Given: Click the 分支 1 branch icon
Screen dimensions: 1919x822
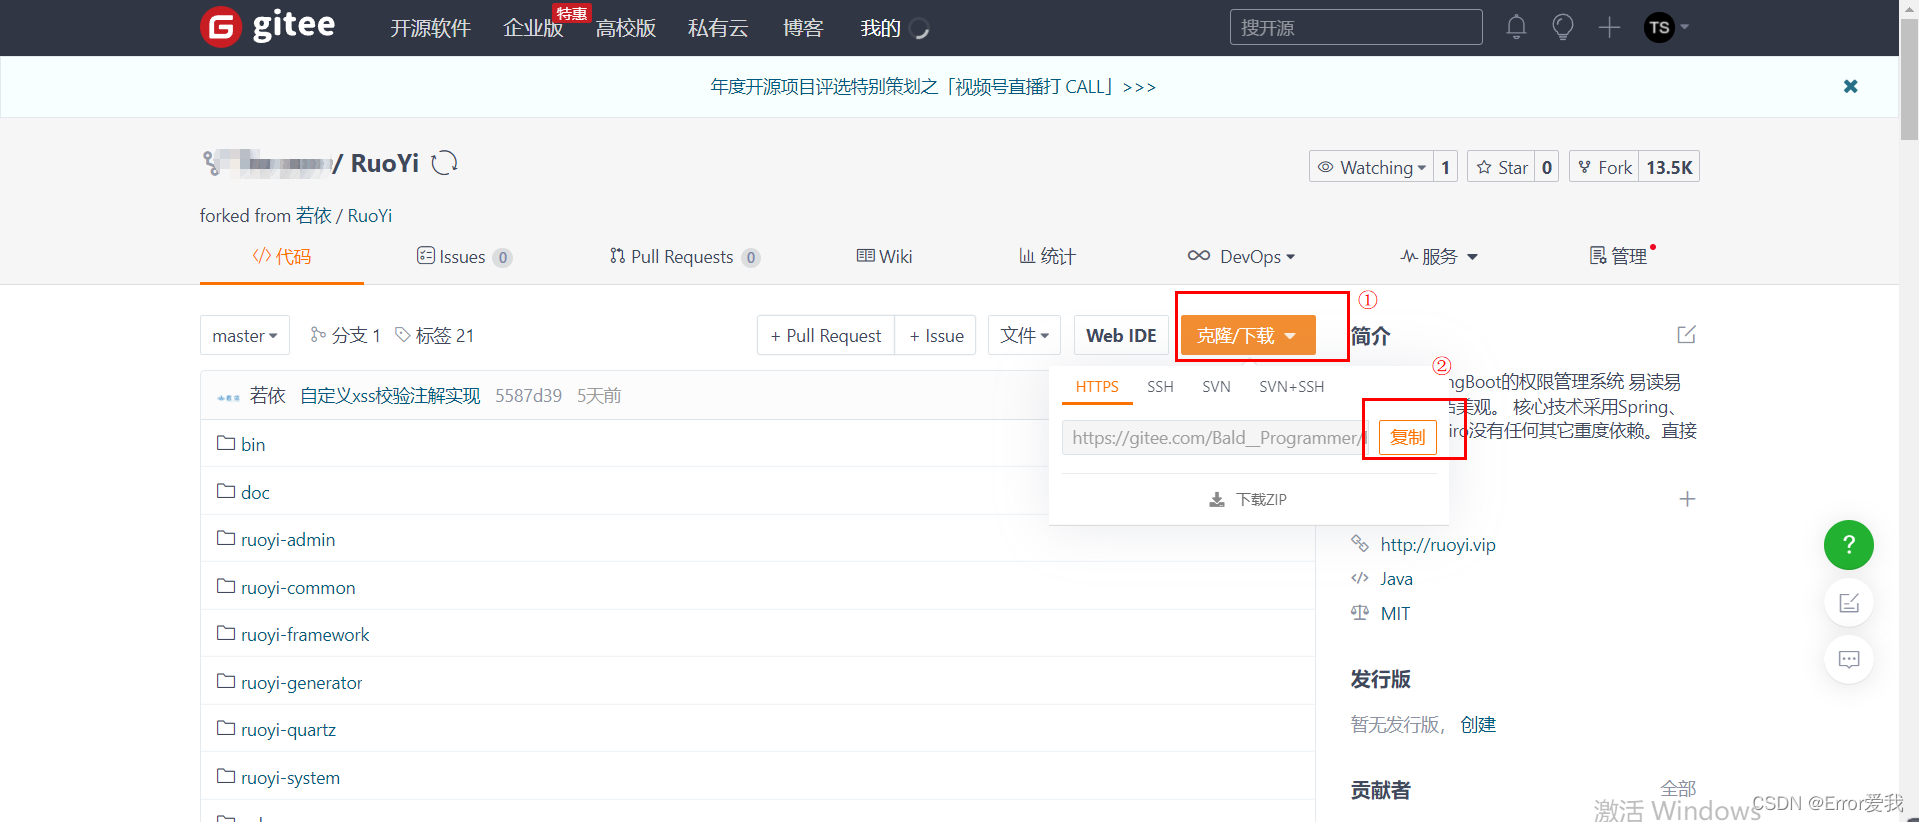Looking at the screenshot, I should [318, 334].
